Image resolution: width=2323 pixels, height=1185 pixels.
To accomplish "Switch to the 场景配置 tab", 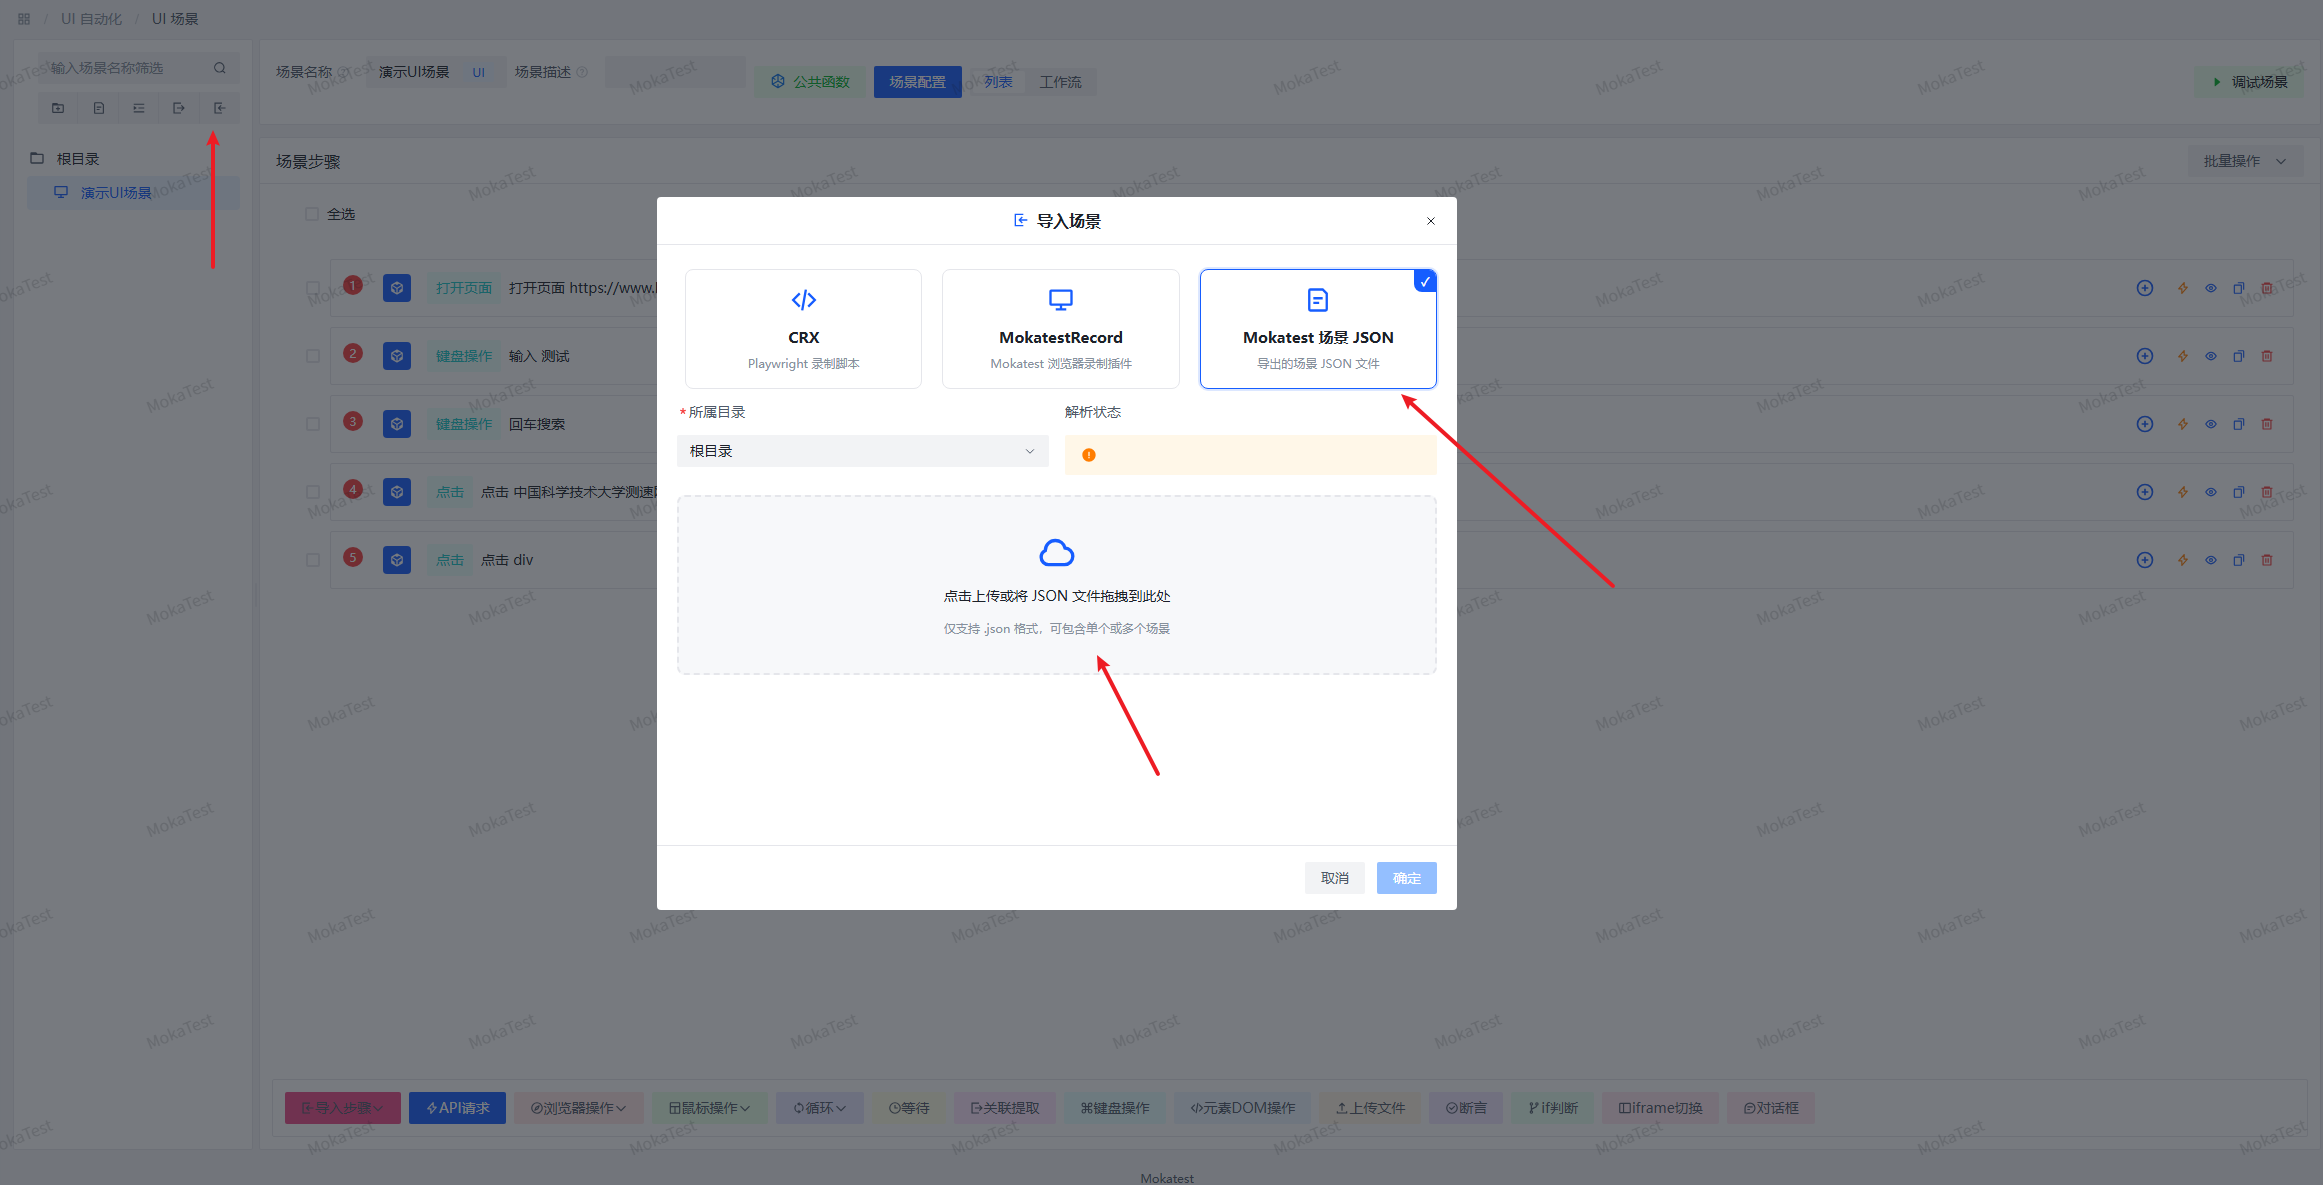I will 917,82.
